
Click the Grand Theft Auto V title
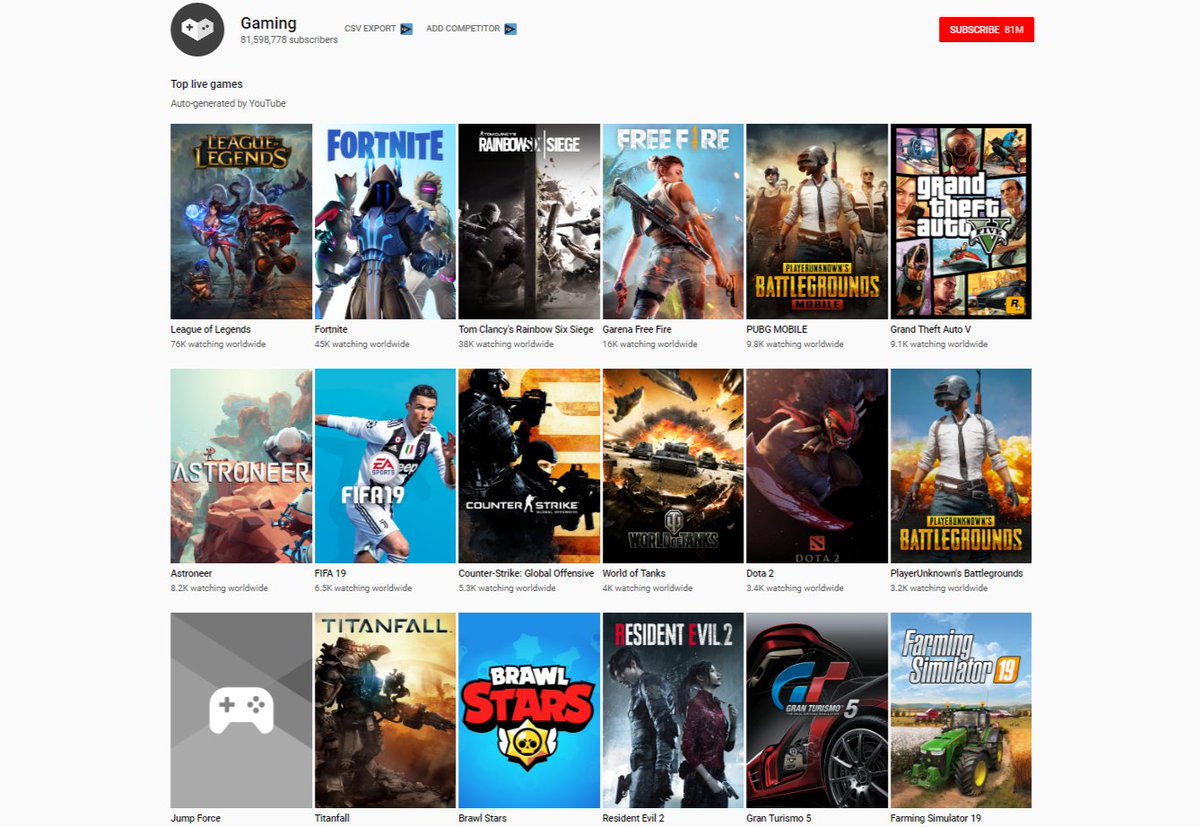point(931,329)
